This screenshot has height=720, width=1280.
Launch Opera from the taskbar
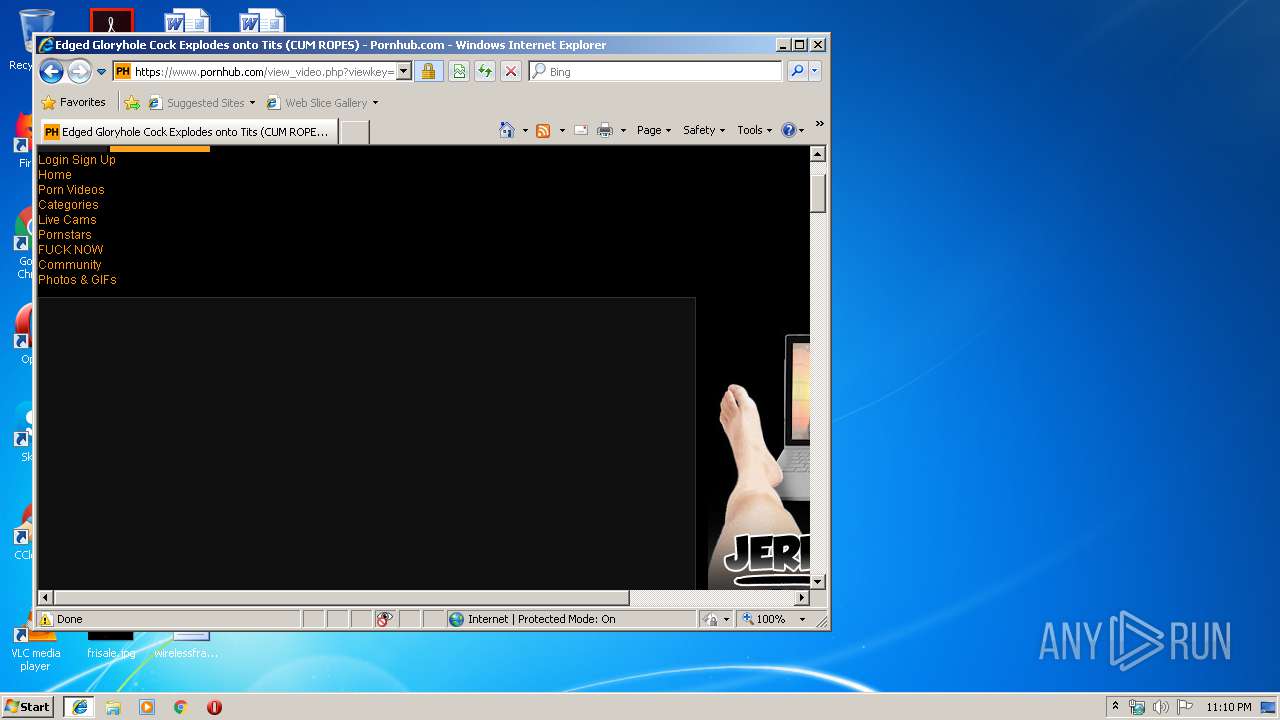pyautogui.click(x=214, y=707)
